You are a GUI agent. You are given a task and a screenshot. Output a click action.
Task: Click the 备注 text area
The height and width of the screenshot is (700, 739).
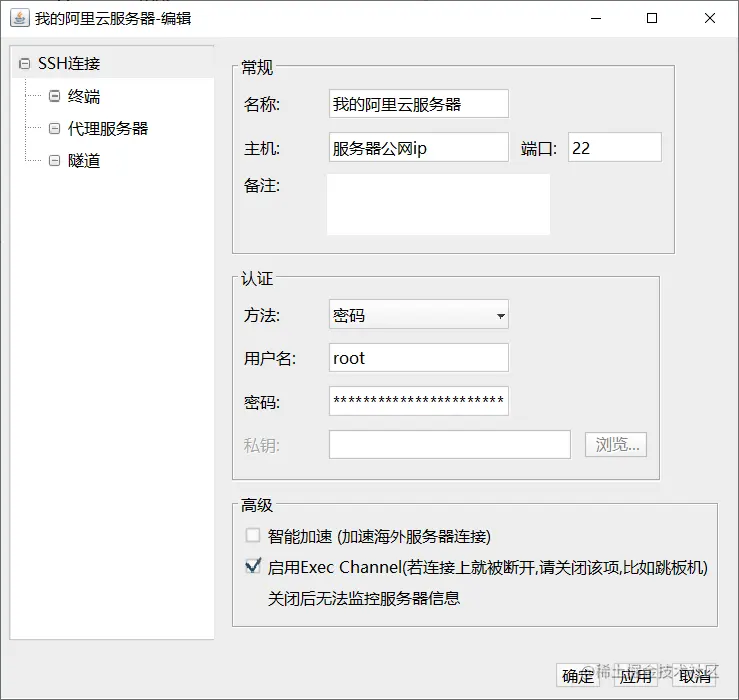click(438, 204)
